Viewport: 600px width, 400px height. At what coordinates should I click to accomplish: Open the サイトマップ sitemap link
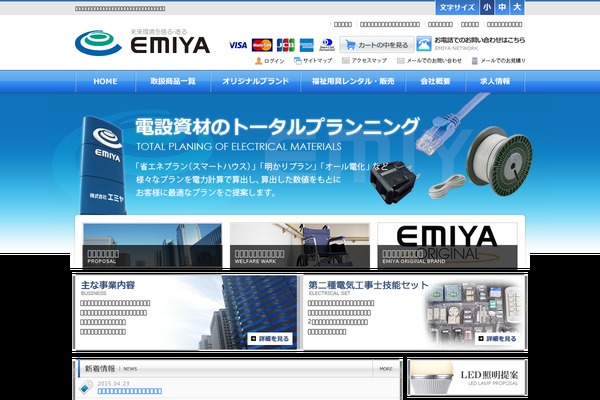(313, 60)
